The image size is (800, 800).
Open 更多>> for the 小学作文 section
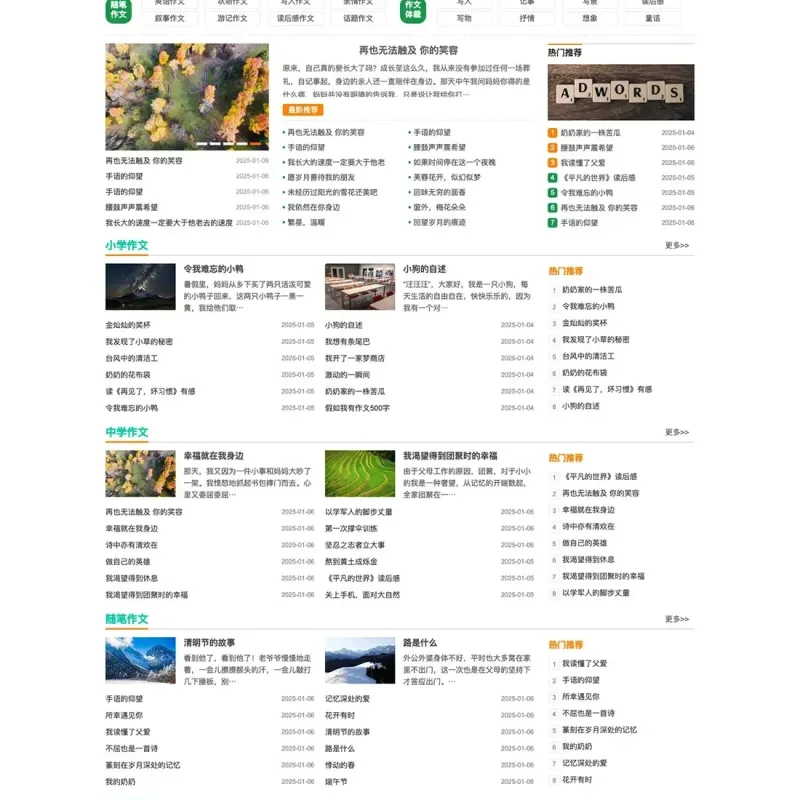(x=677, y=245)
